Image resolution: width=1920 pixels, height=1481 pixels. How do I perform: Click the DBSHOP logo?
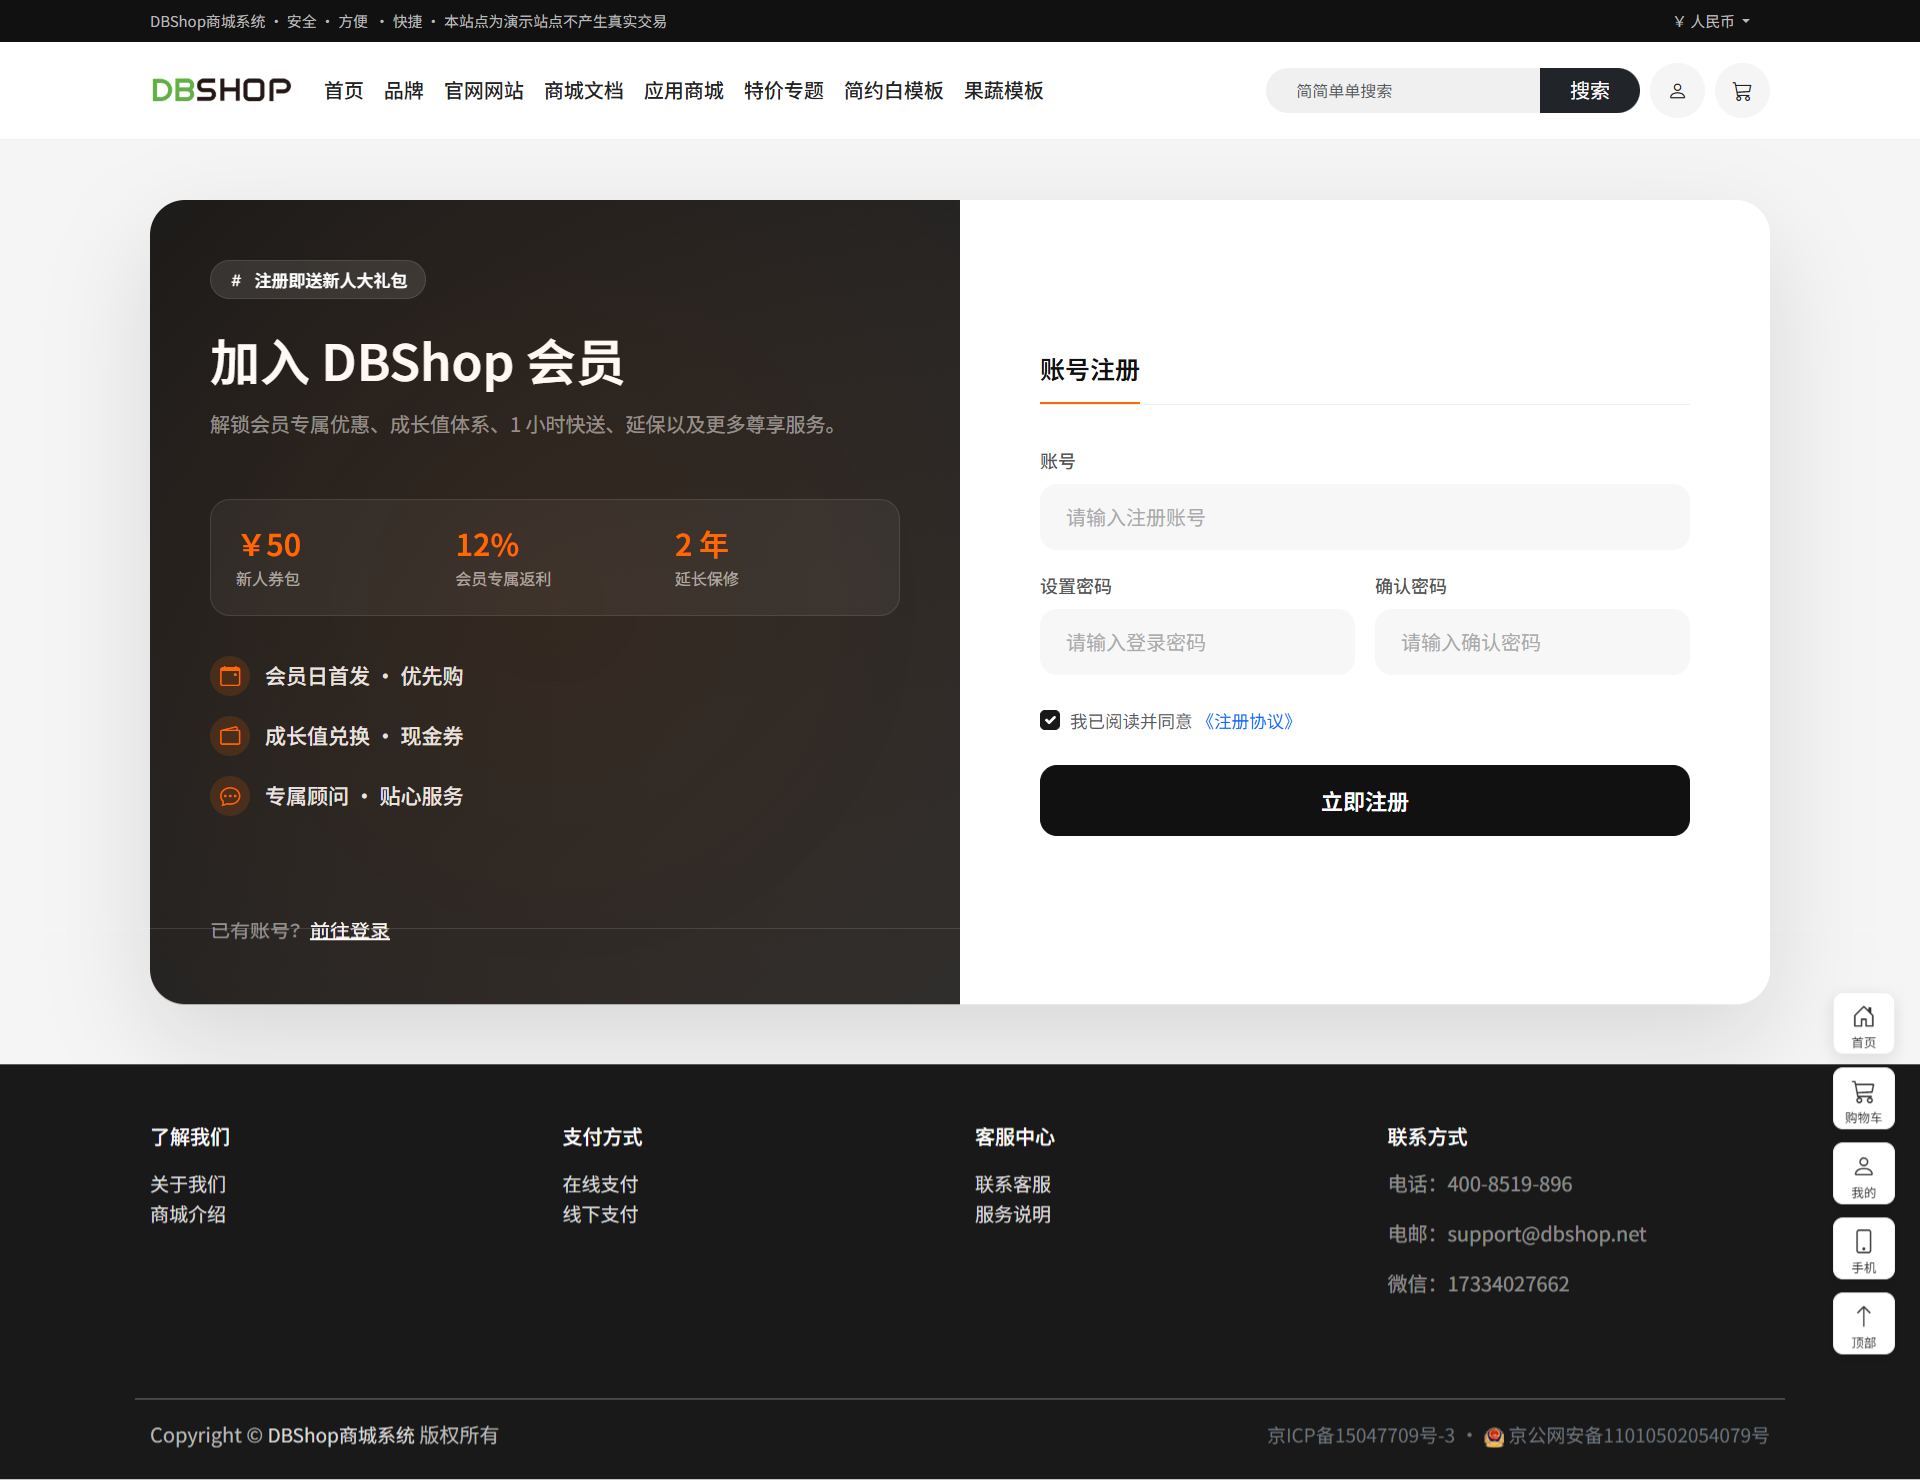(x=221, y=90)
